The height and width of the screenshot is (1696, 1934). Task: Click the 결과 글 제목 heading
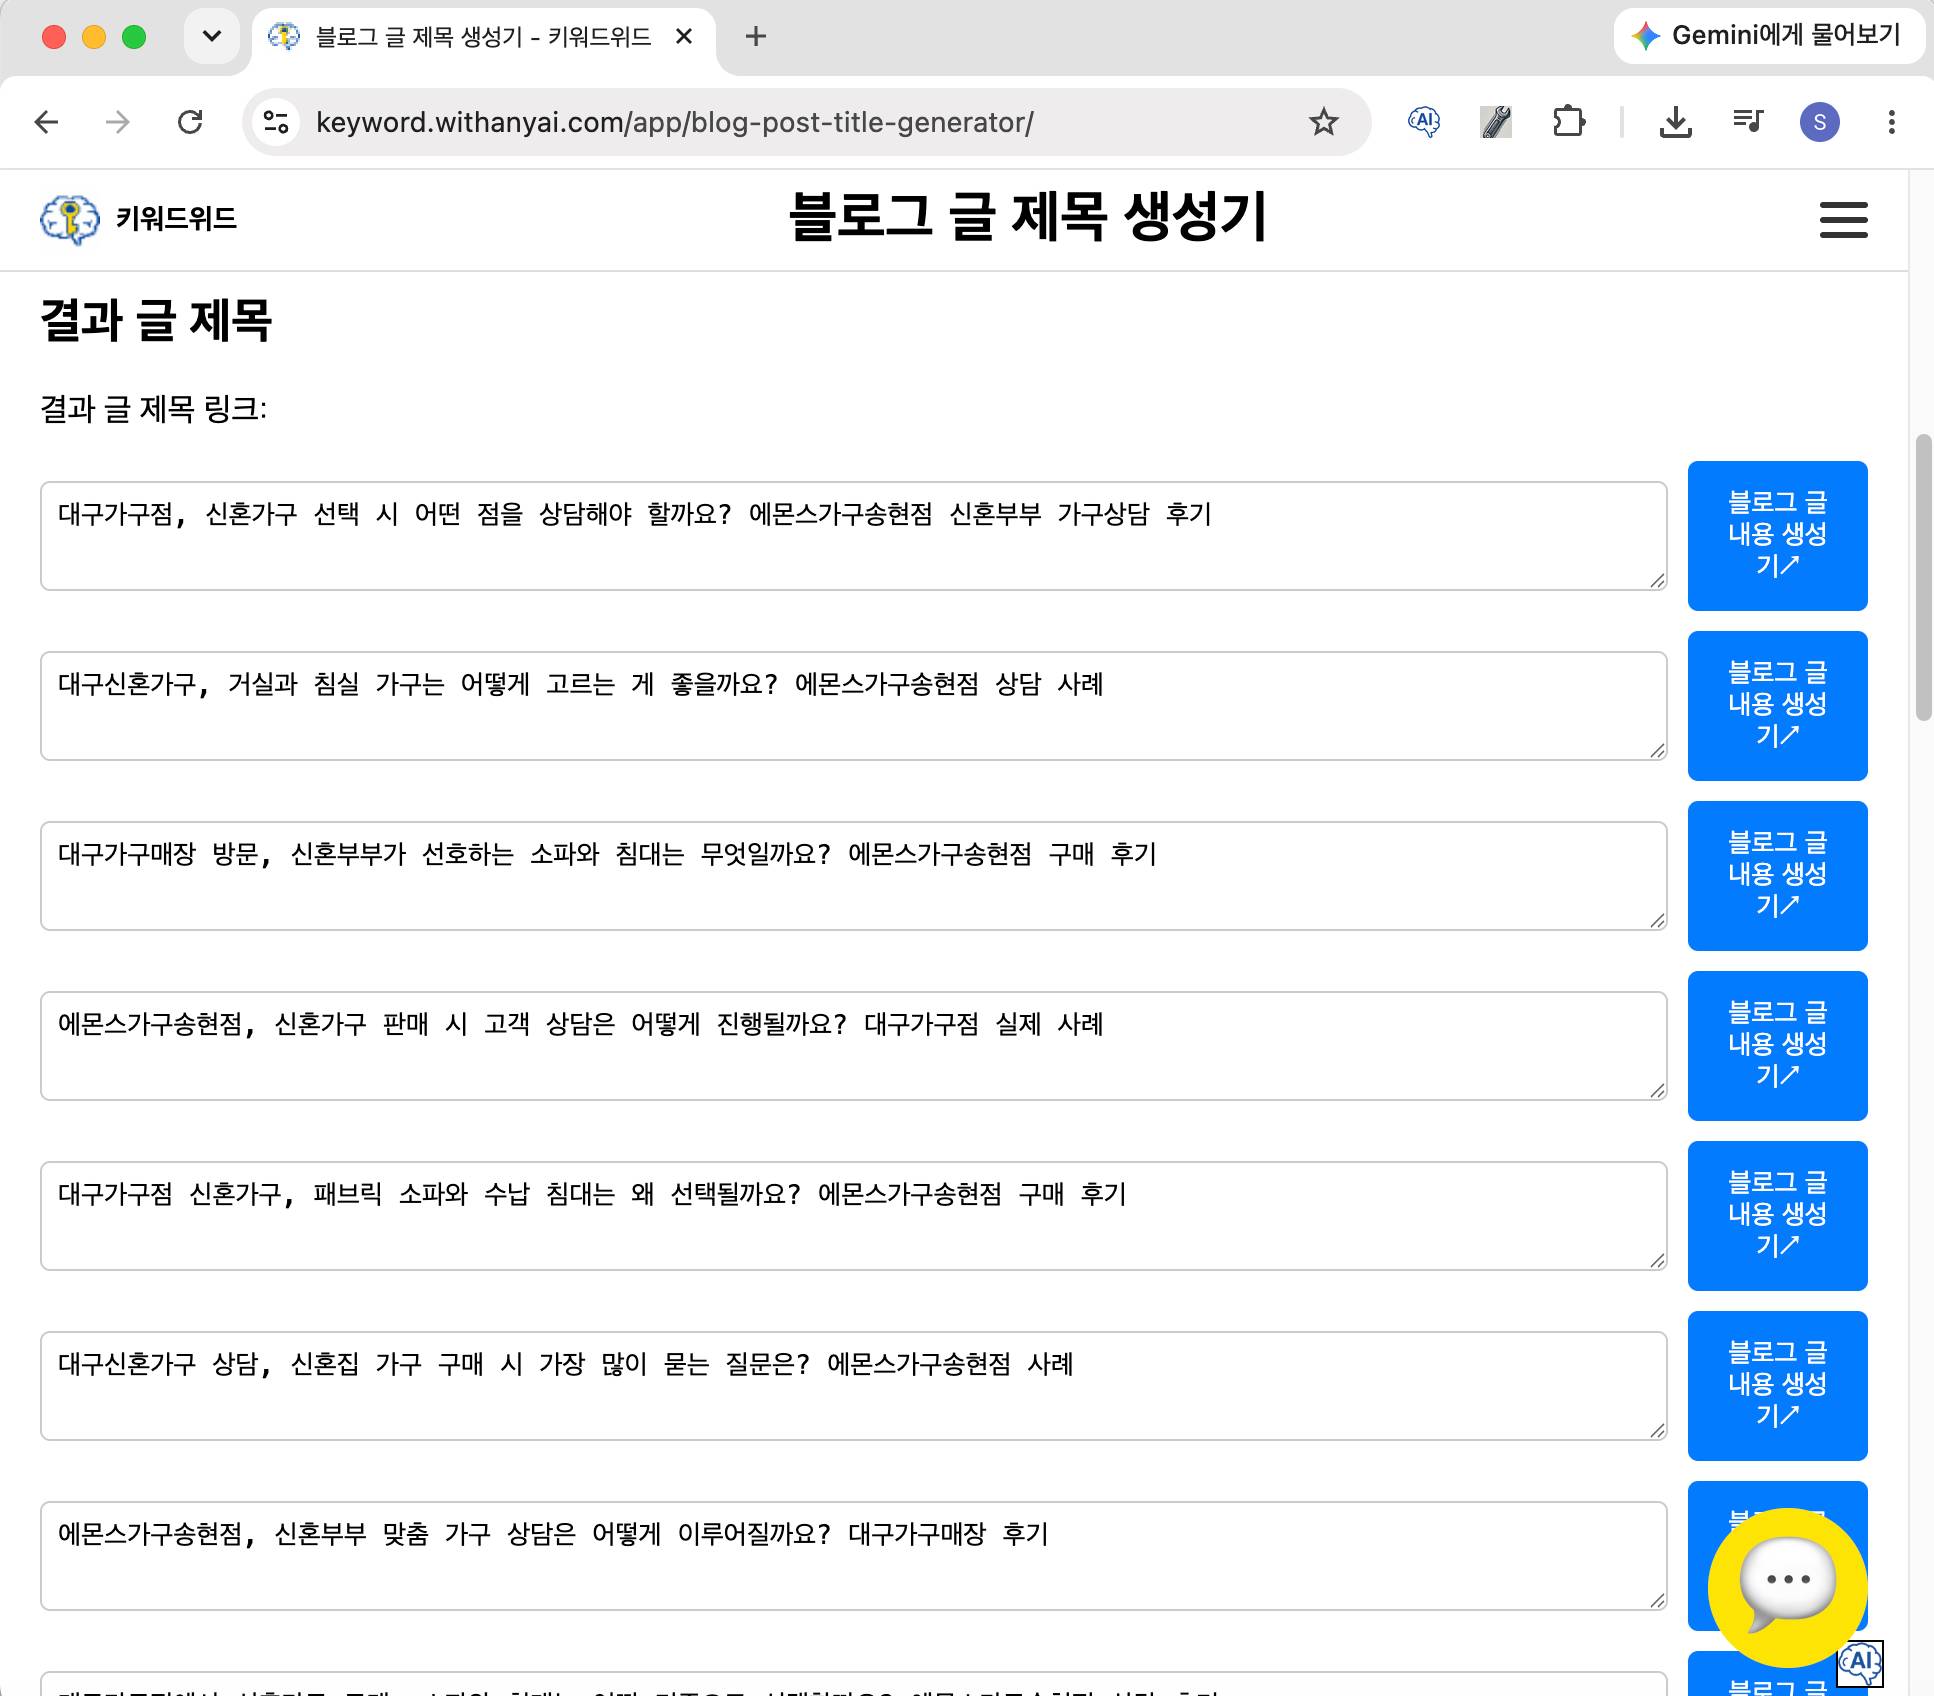pyautogui.click(x=156, y=321)
